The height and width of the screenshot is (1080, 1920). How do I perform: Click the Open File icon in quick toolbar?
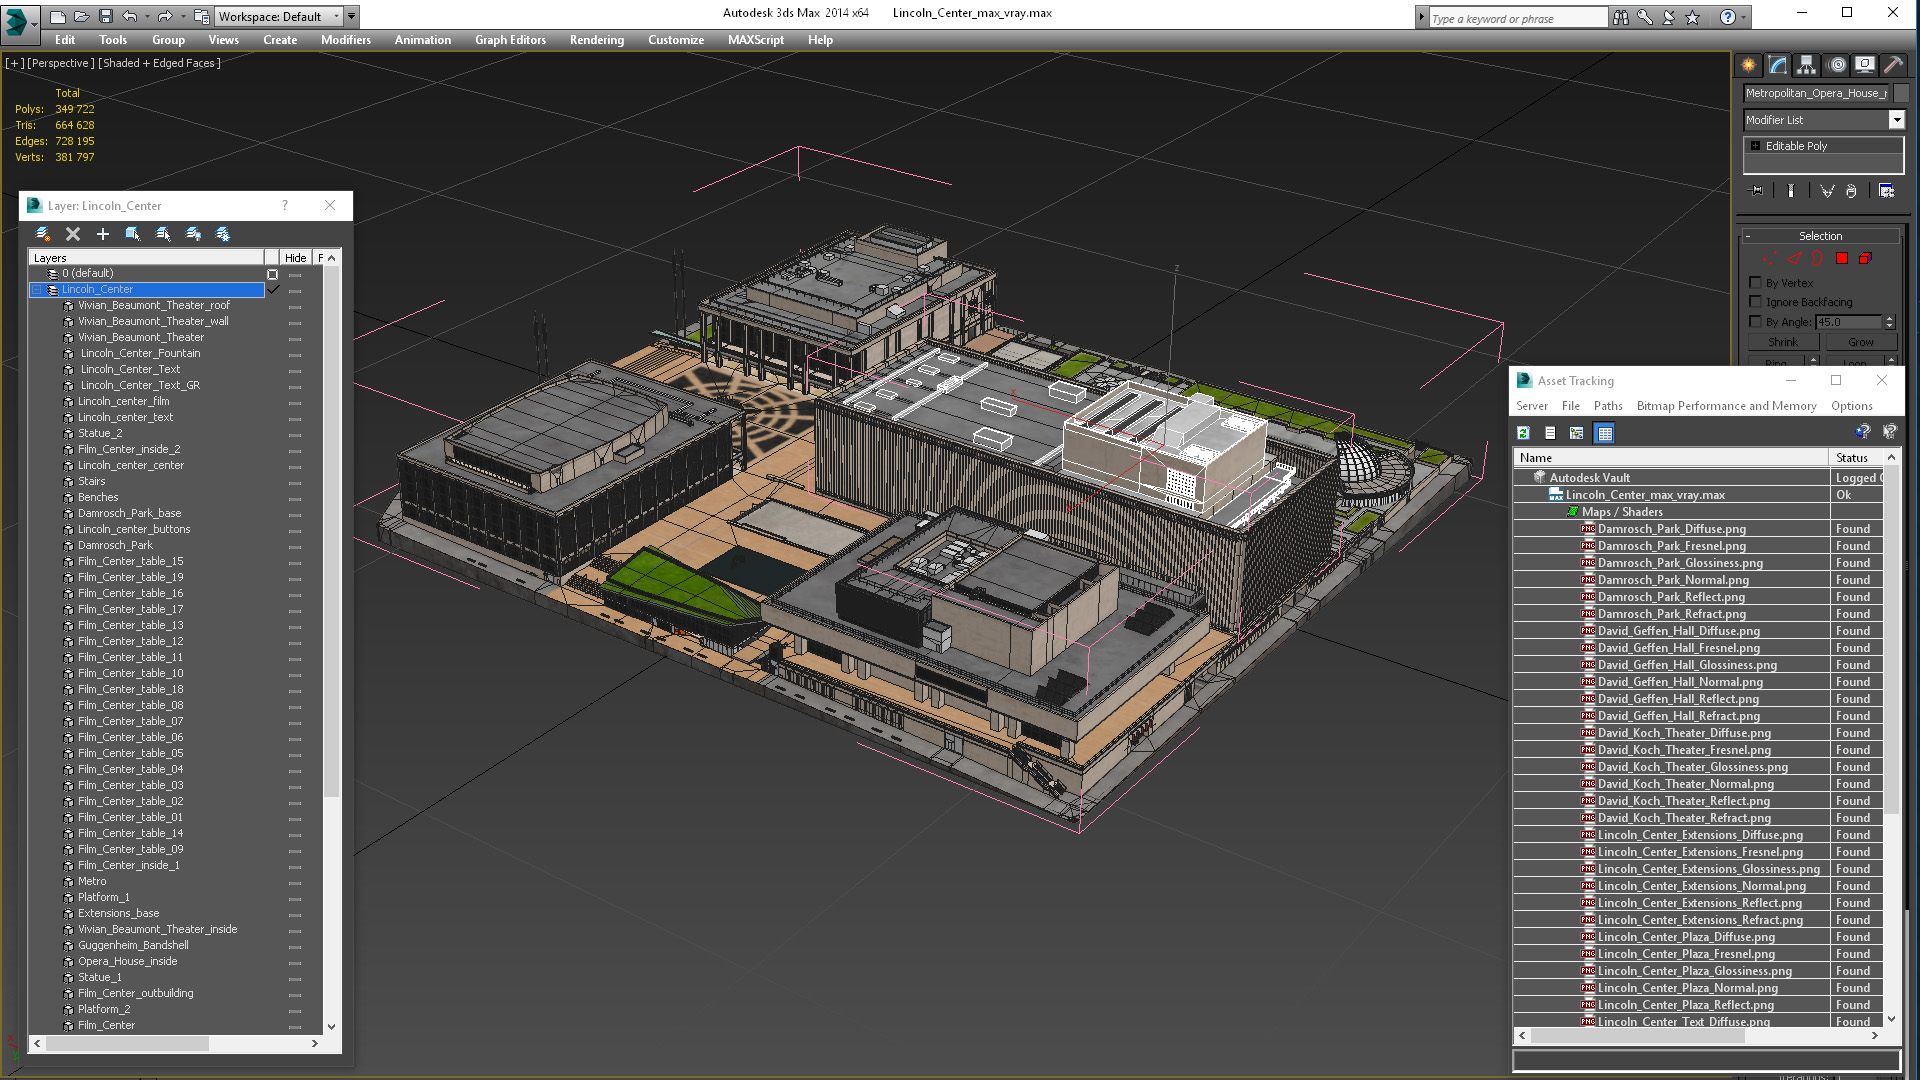pyautogui.click(x=81, y=16)
